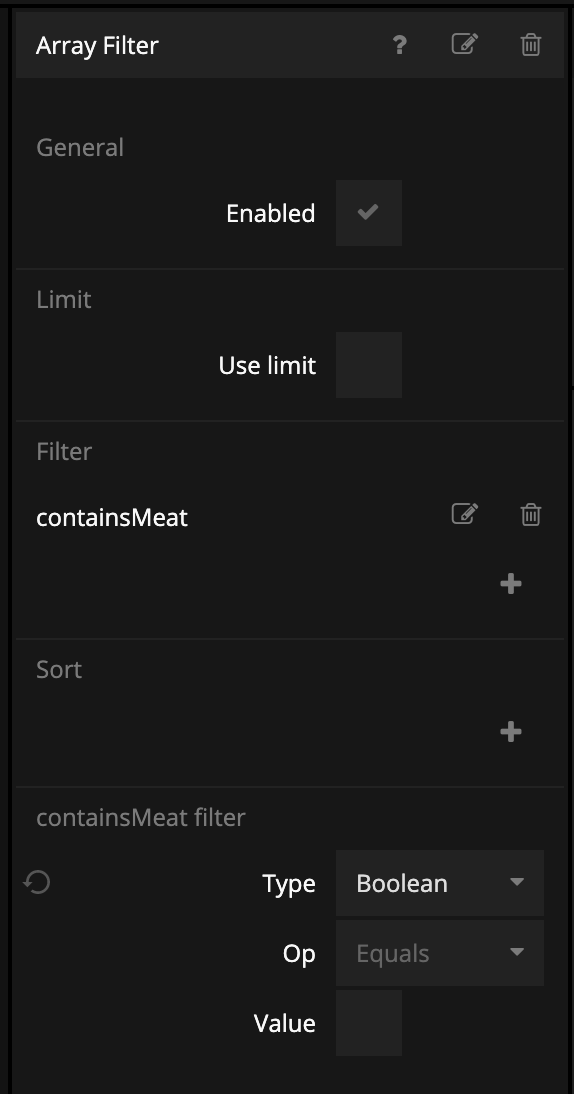Reset the Type property with the circular arrow

37,882
